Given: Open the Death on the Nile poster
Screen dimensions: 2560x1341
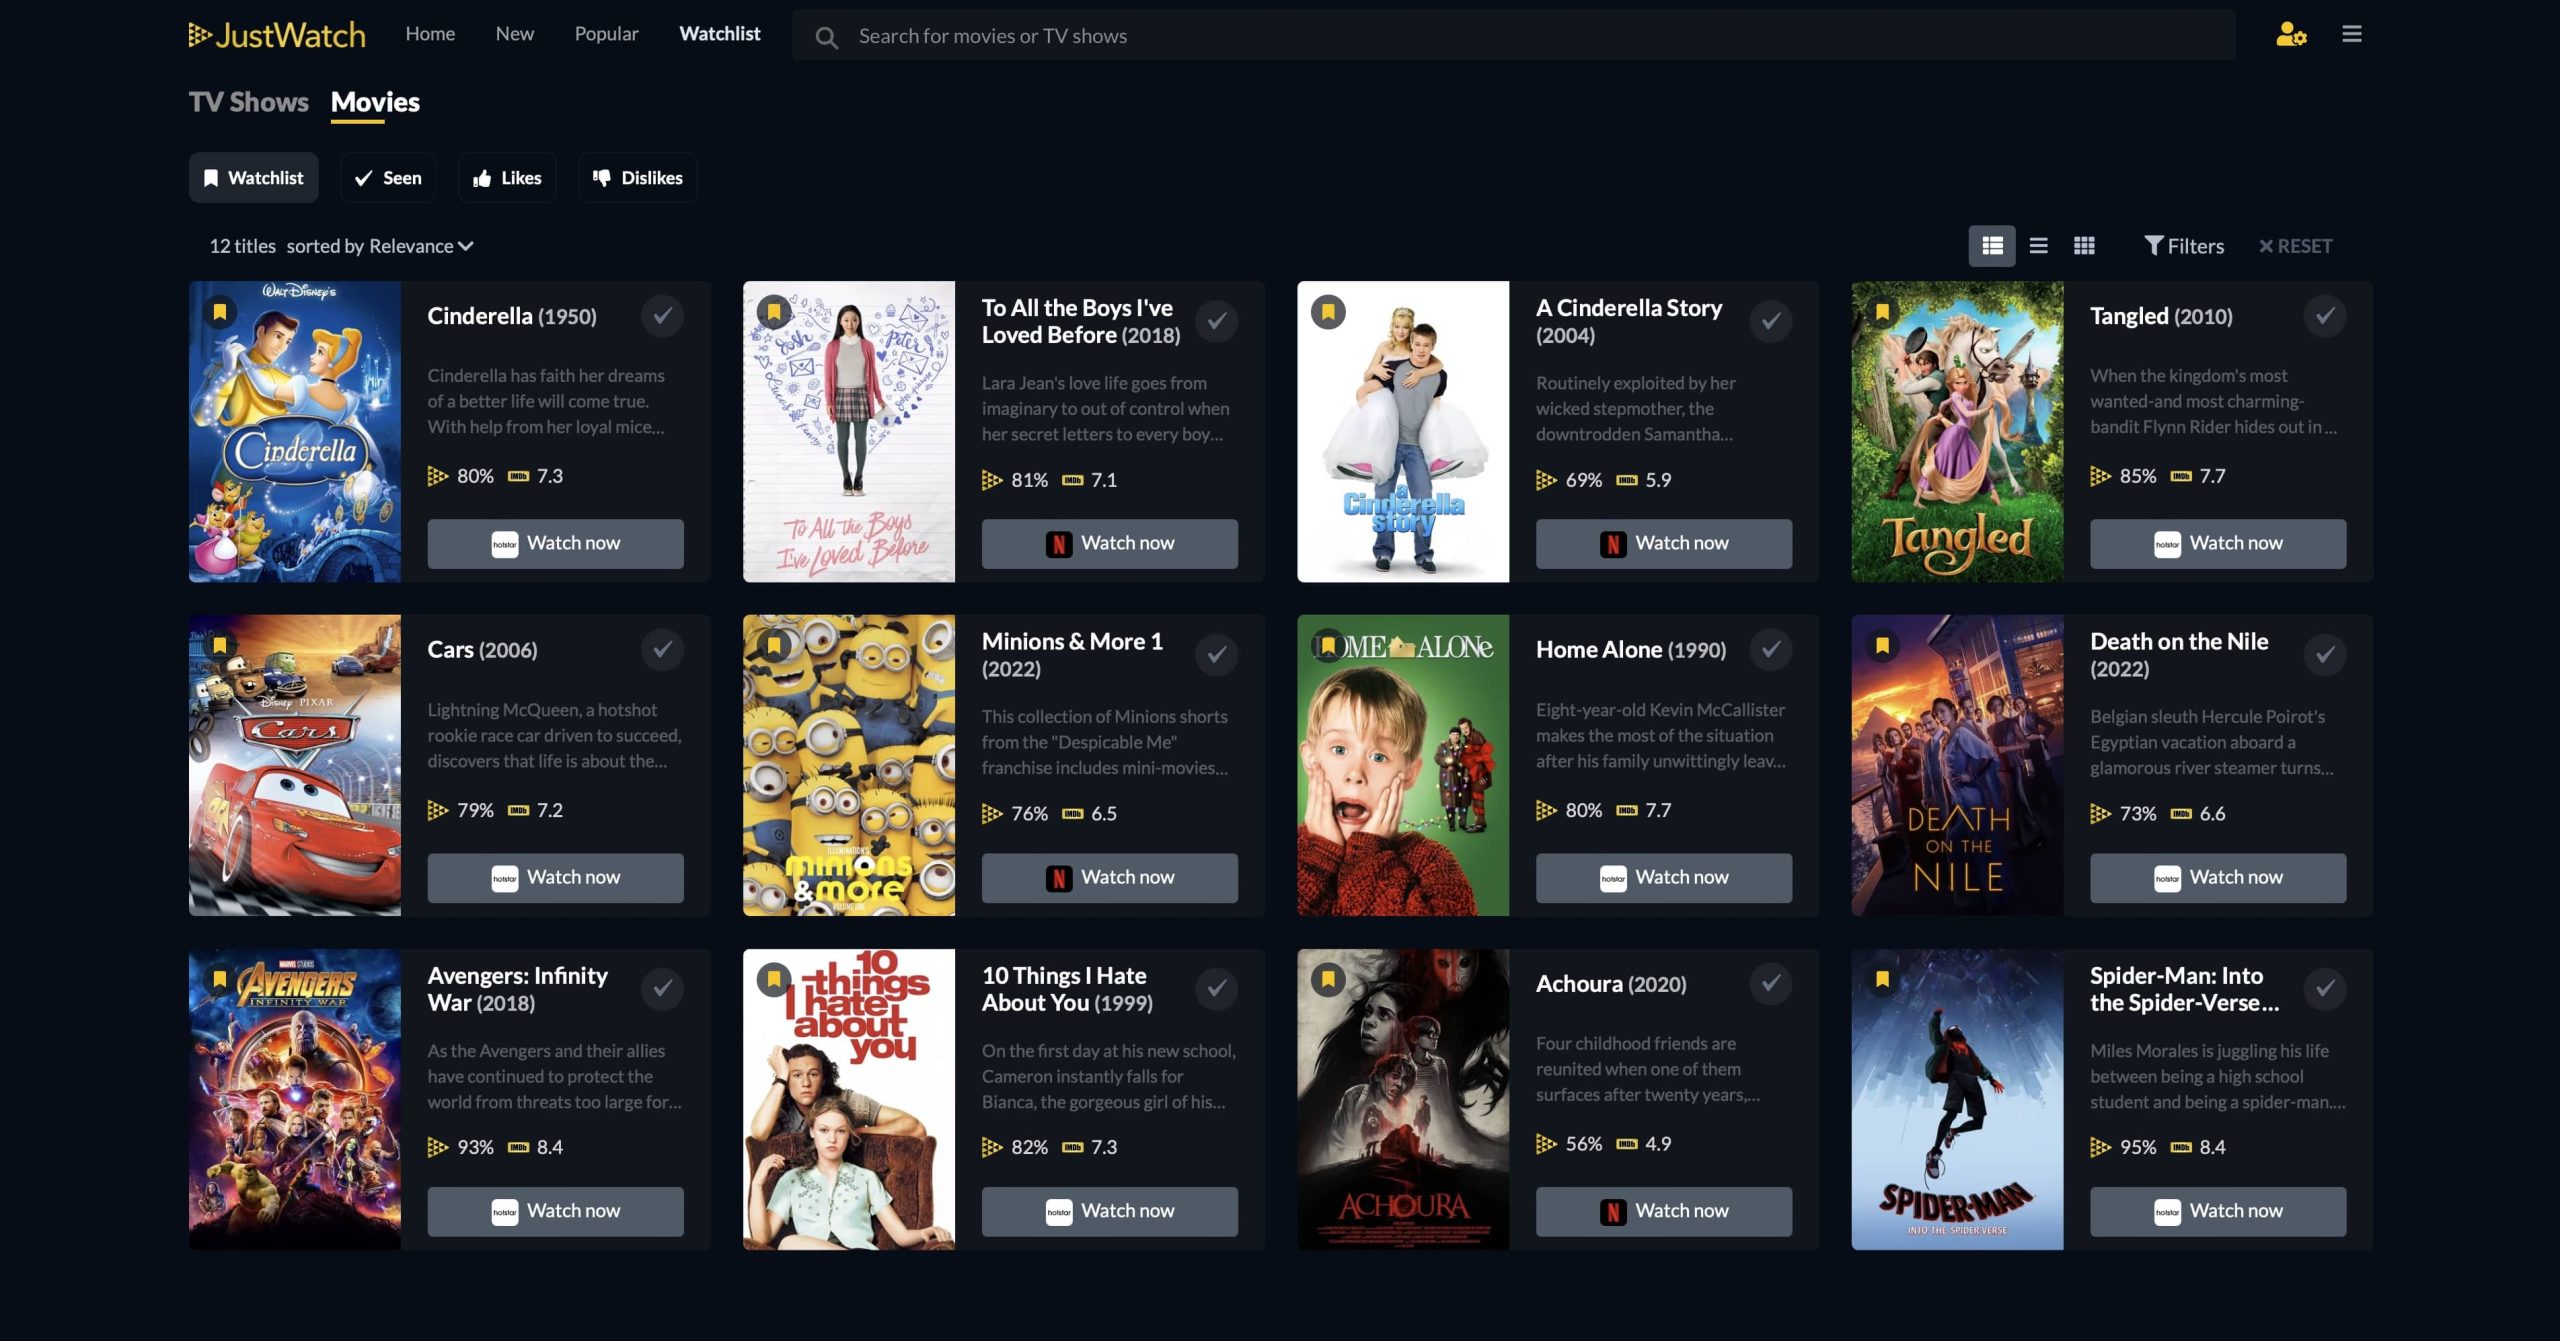Looking at the screenshot, I should point(1956,765).
